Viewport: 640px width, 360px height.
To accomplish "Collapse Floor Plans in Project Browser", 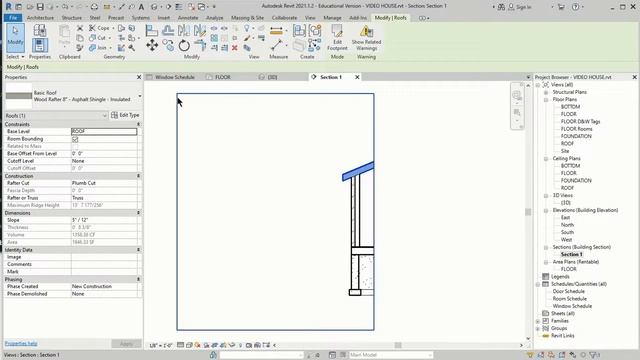I will click(x=546, y=100).
